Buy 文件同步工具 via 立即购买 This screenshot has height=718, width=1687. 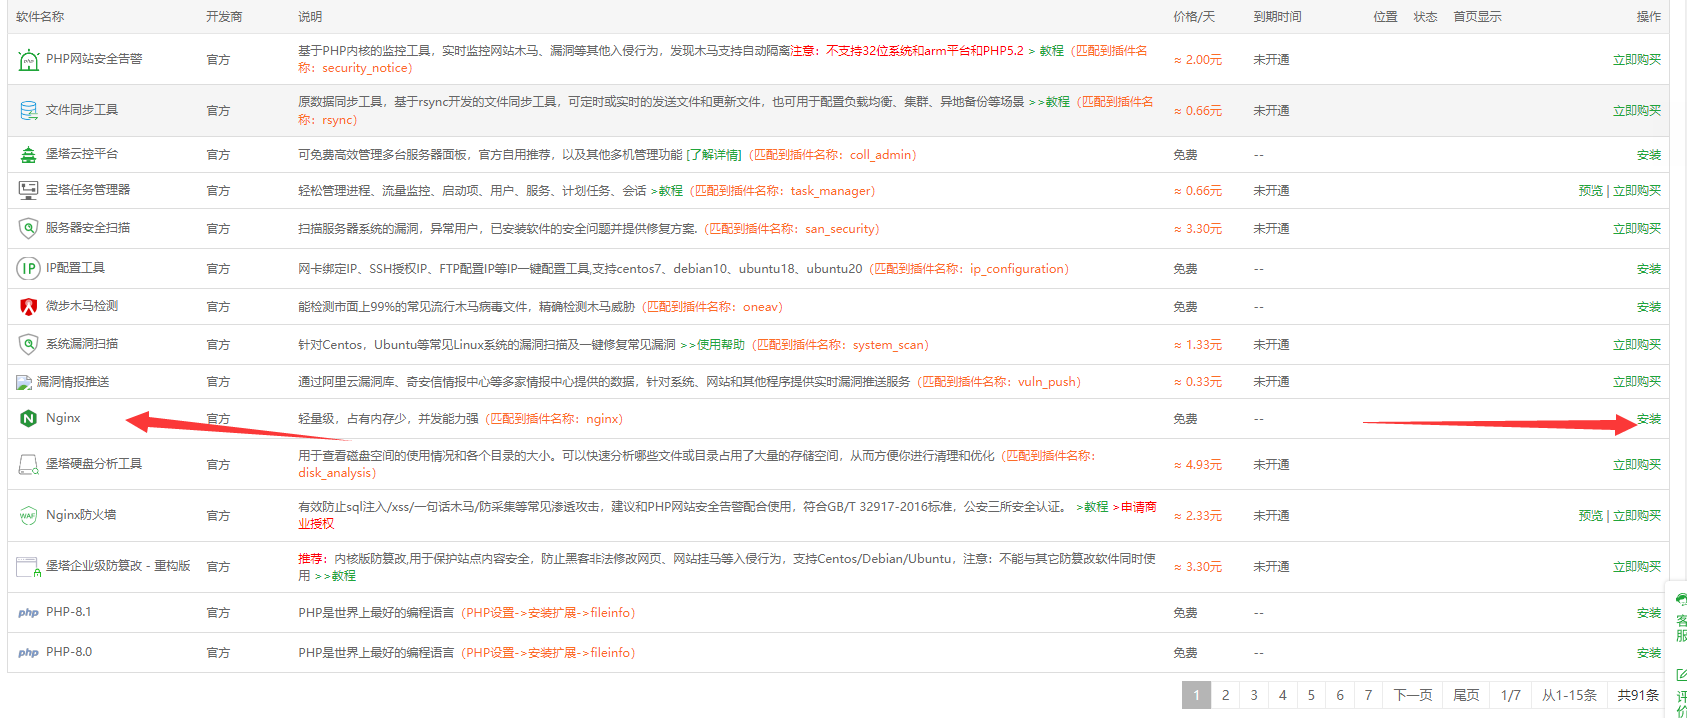[x=1636, y=111]
